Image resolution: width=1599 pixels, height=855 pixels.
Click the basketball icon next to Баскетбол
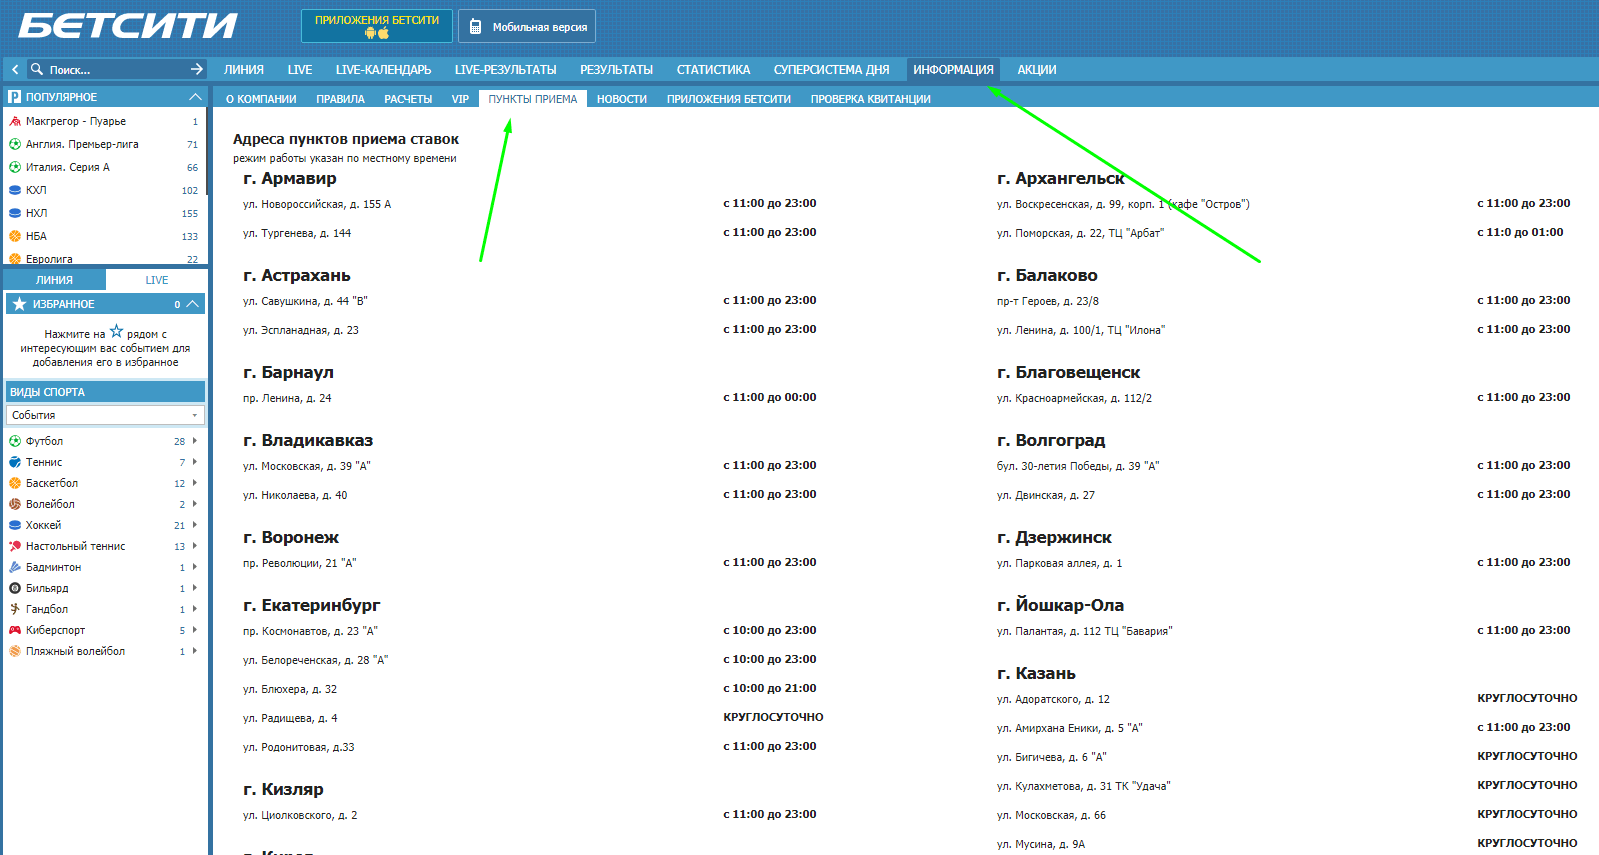tap(15, 483)
